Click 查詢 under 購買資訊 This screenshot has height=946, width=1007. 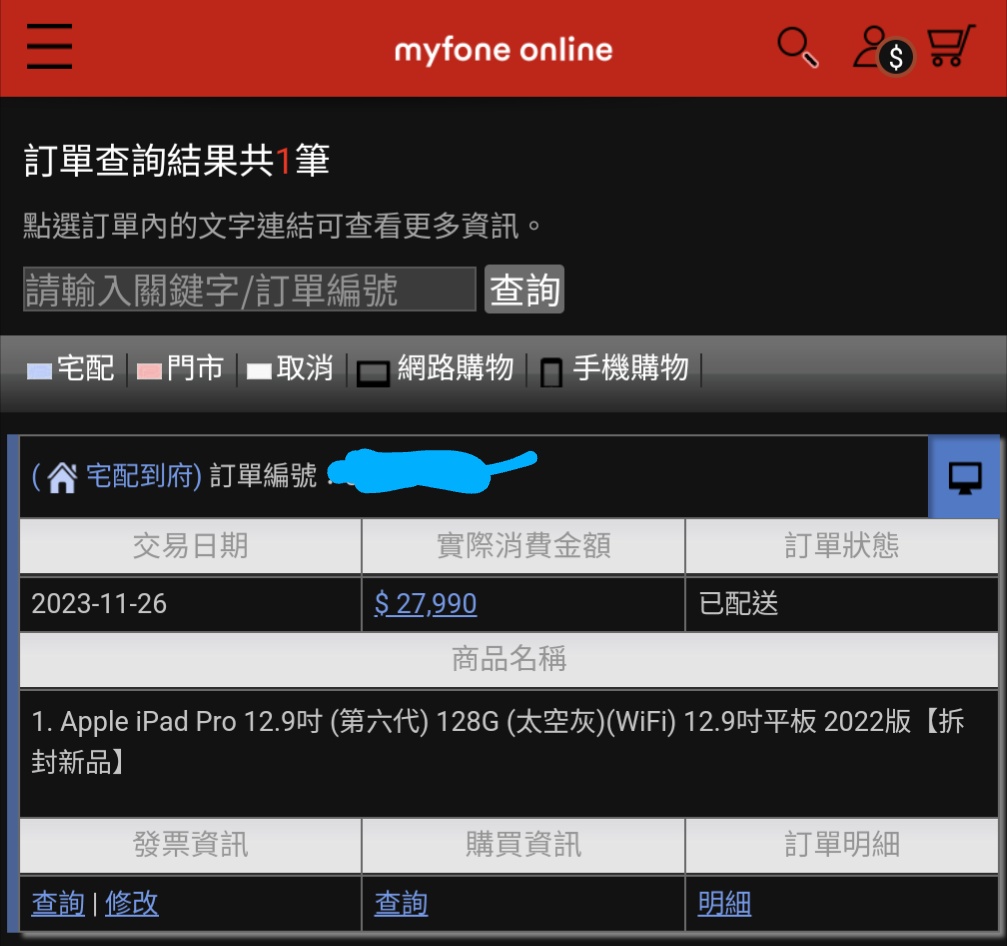tap(401, 904)
